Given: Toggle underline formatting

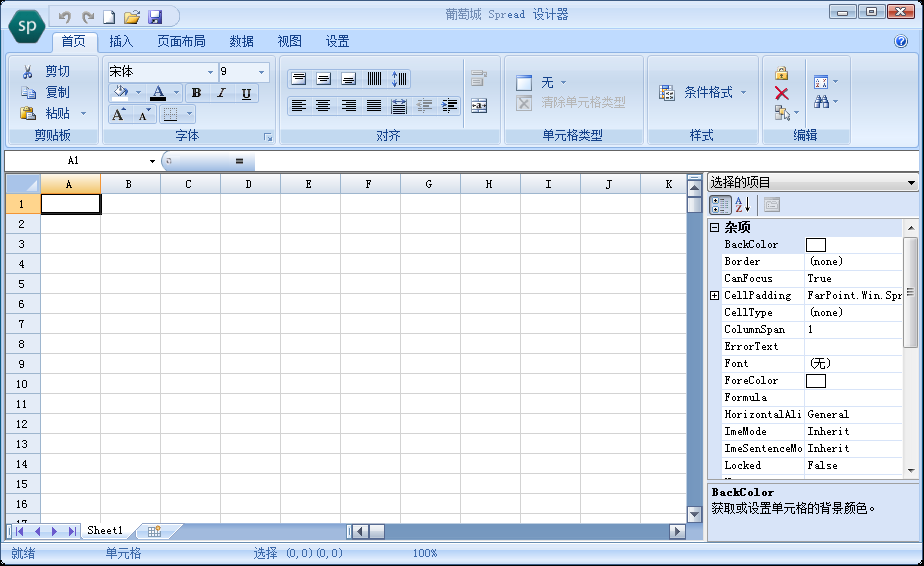Looking at the screenshot, I should click(246, 93).
